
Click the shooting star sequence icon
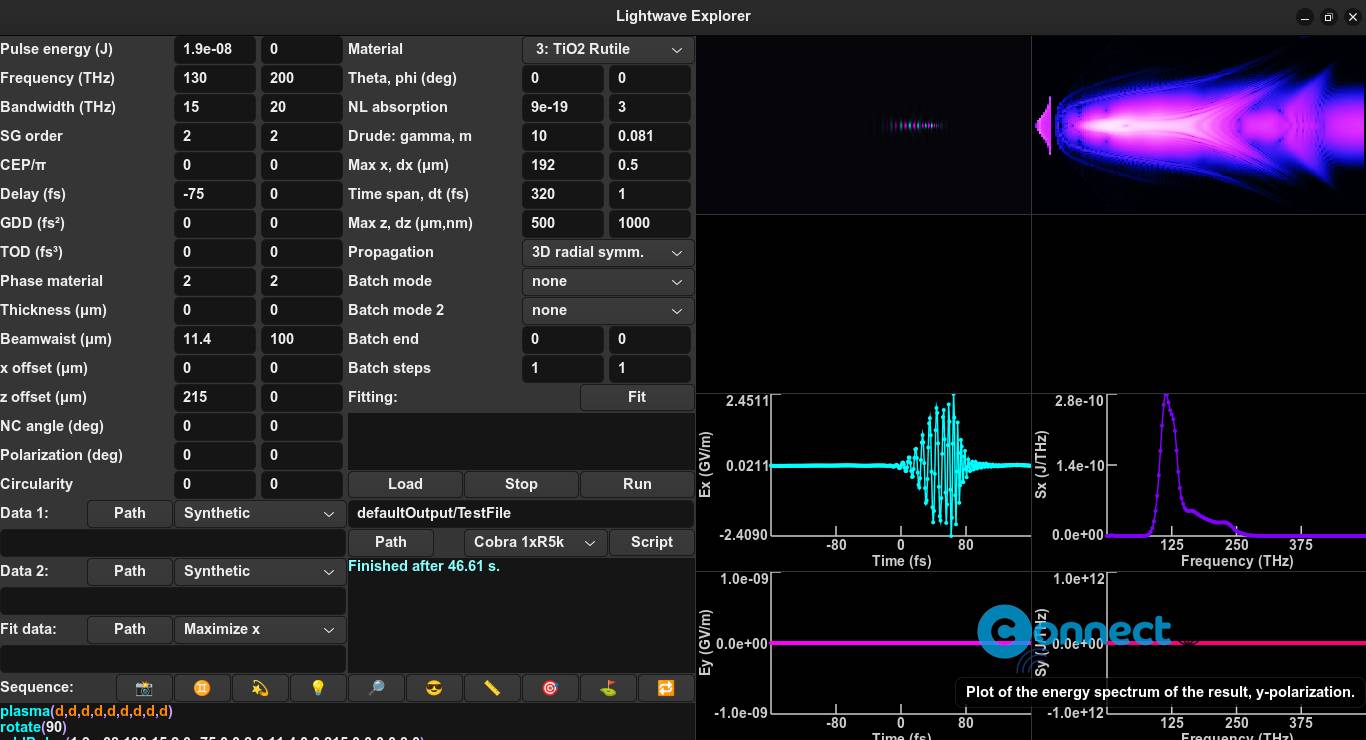point(260,688)
